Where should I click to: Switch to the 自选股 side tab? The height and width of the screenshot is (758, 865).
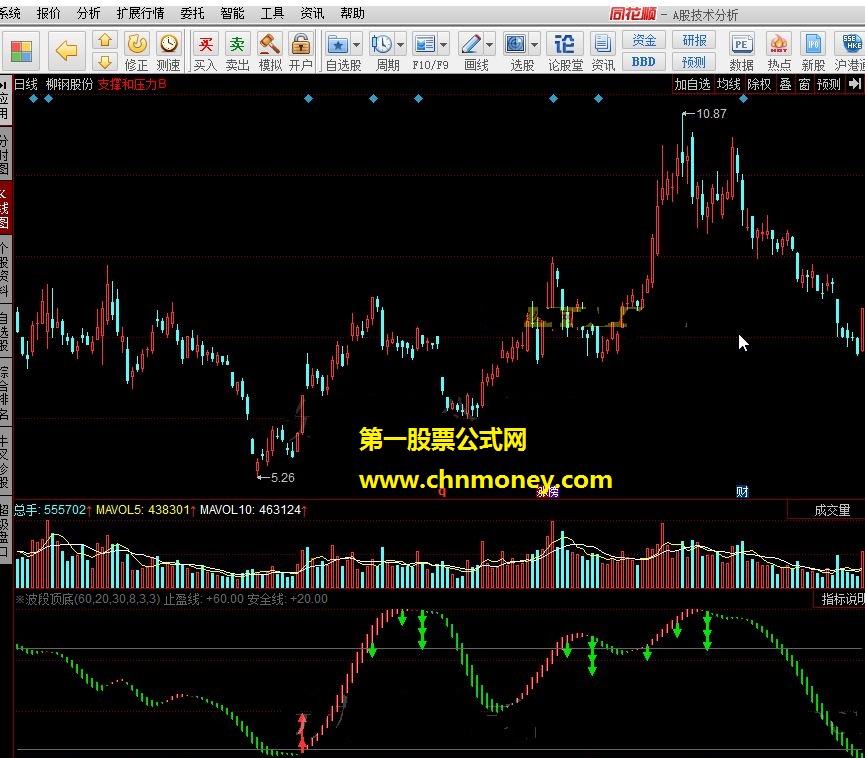coord(5,331)
